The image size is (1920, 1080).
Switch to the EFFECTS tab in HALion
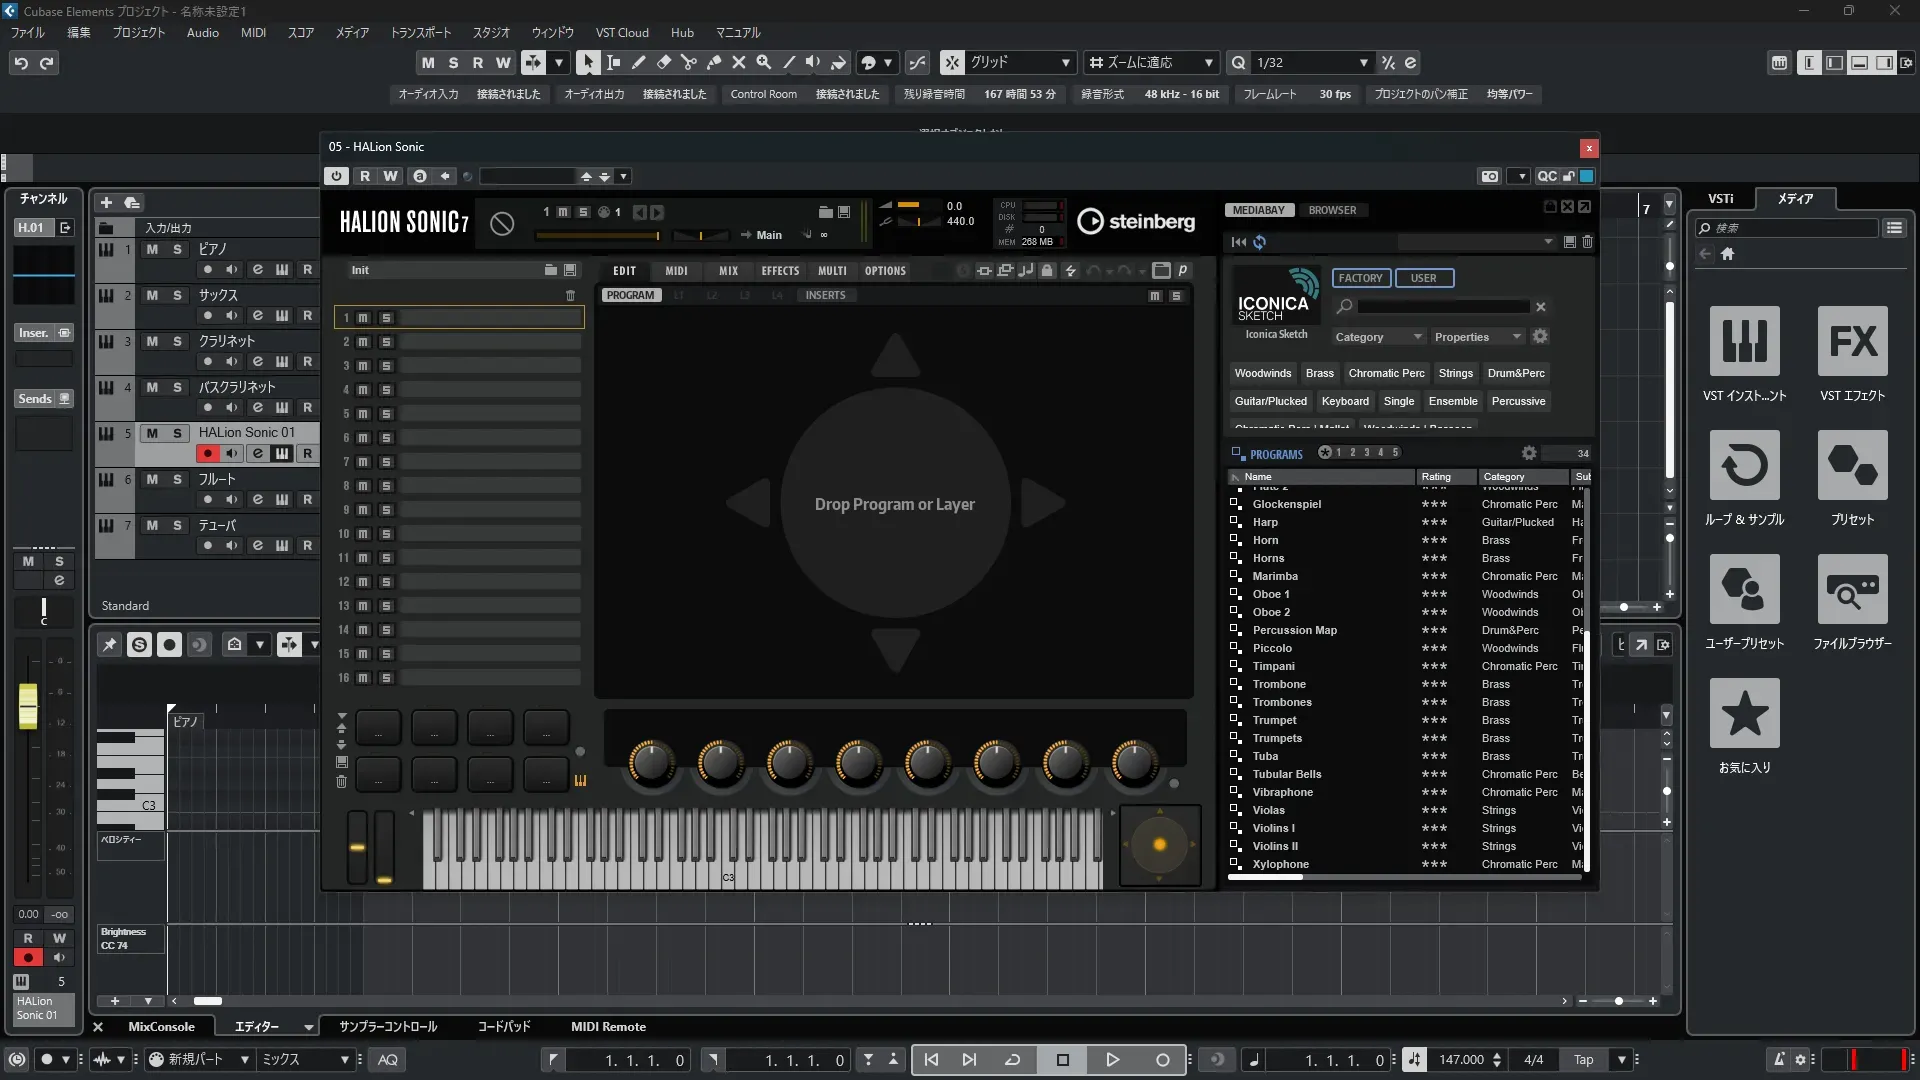click(x=780, y=271)
